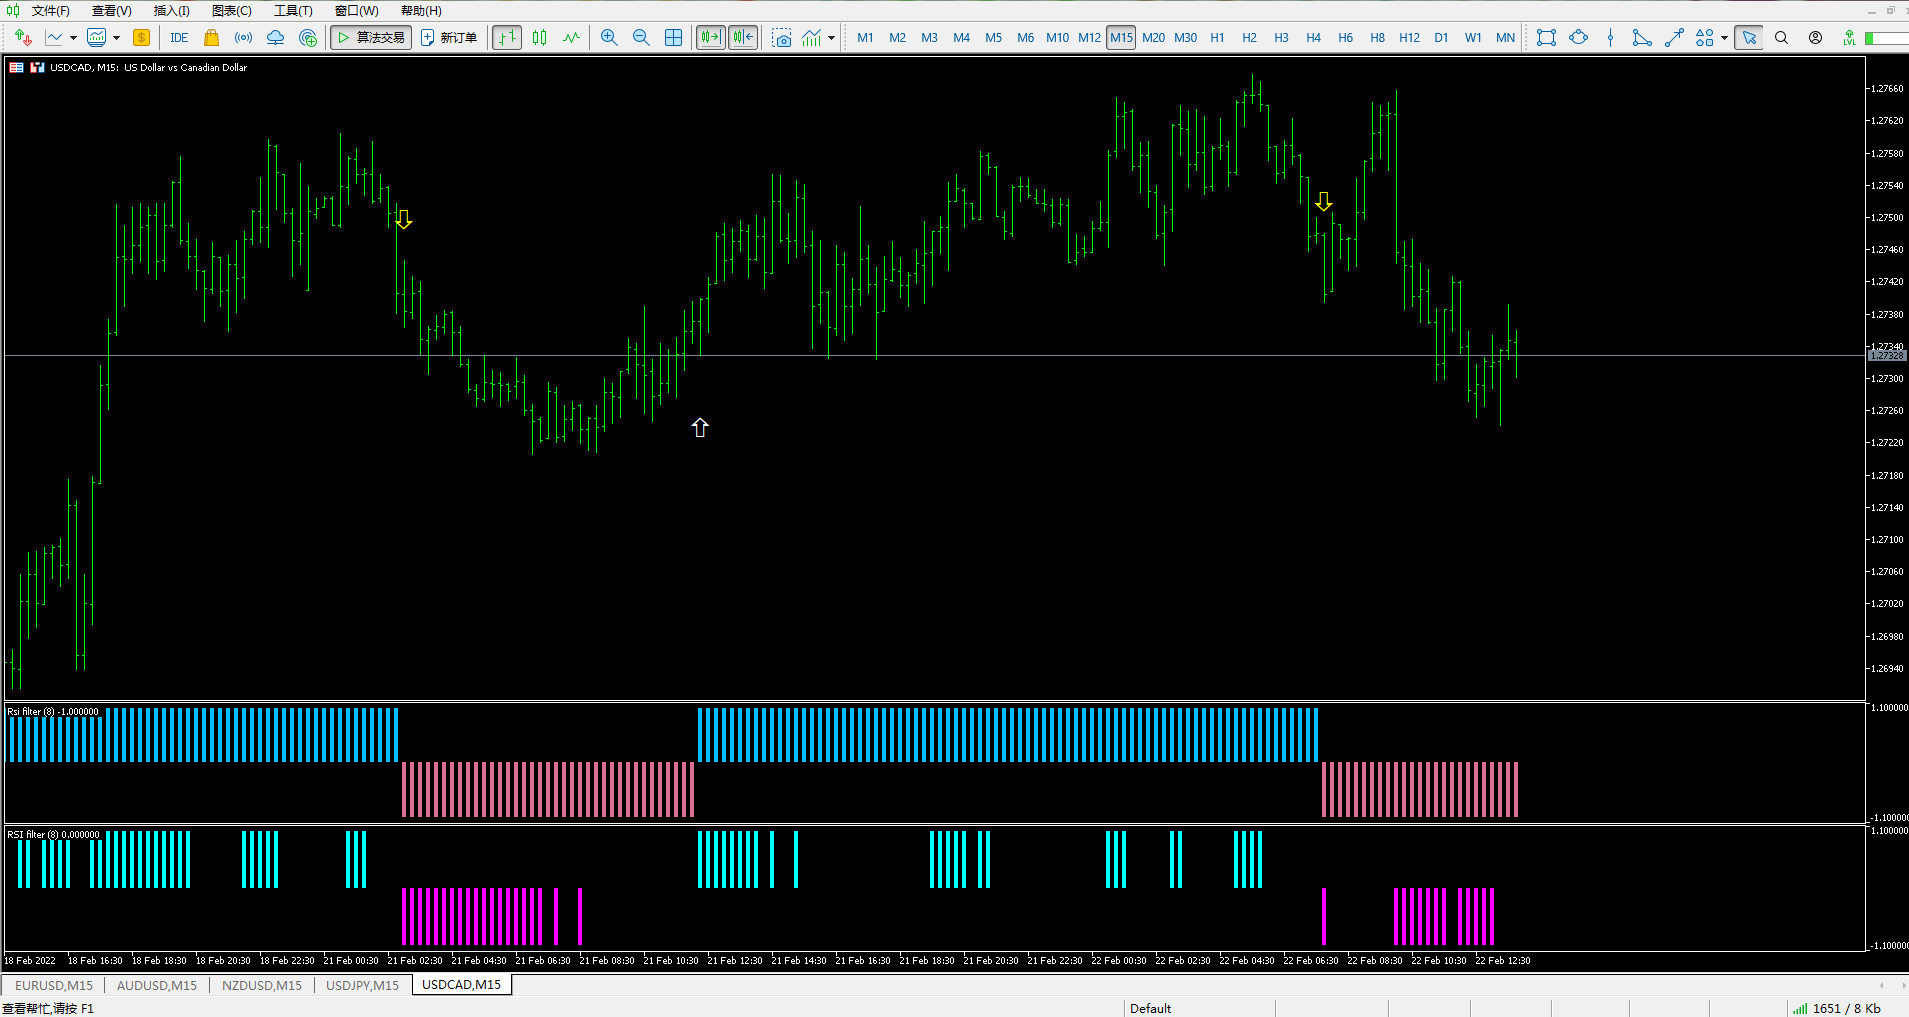
Task: Open the File (文件) menu
Action: (x=50, y=11)
